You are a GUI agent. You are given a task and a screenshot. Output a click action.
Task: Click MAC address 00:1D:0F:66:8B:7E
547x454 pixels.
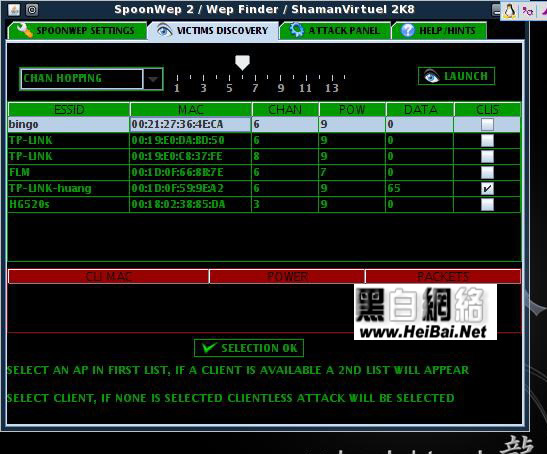tap(177, 172)
